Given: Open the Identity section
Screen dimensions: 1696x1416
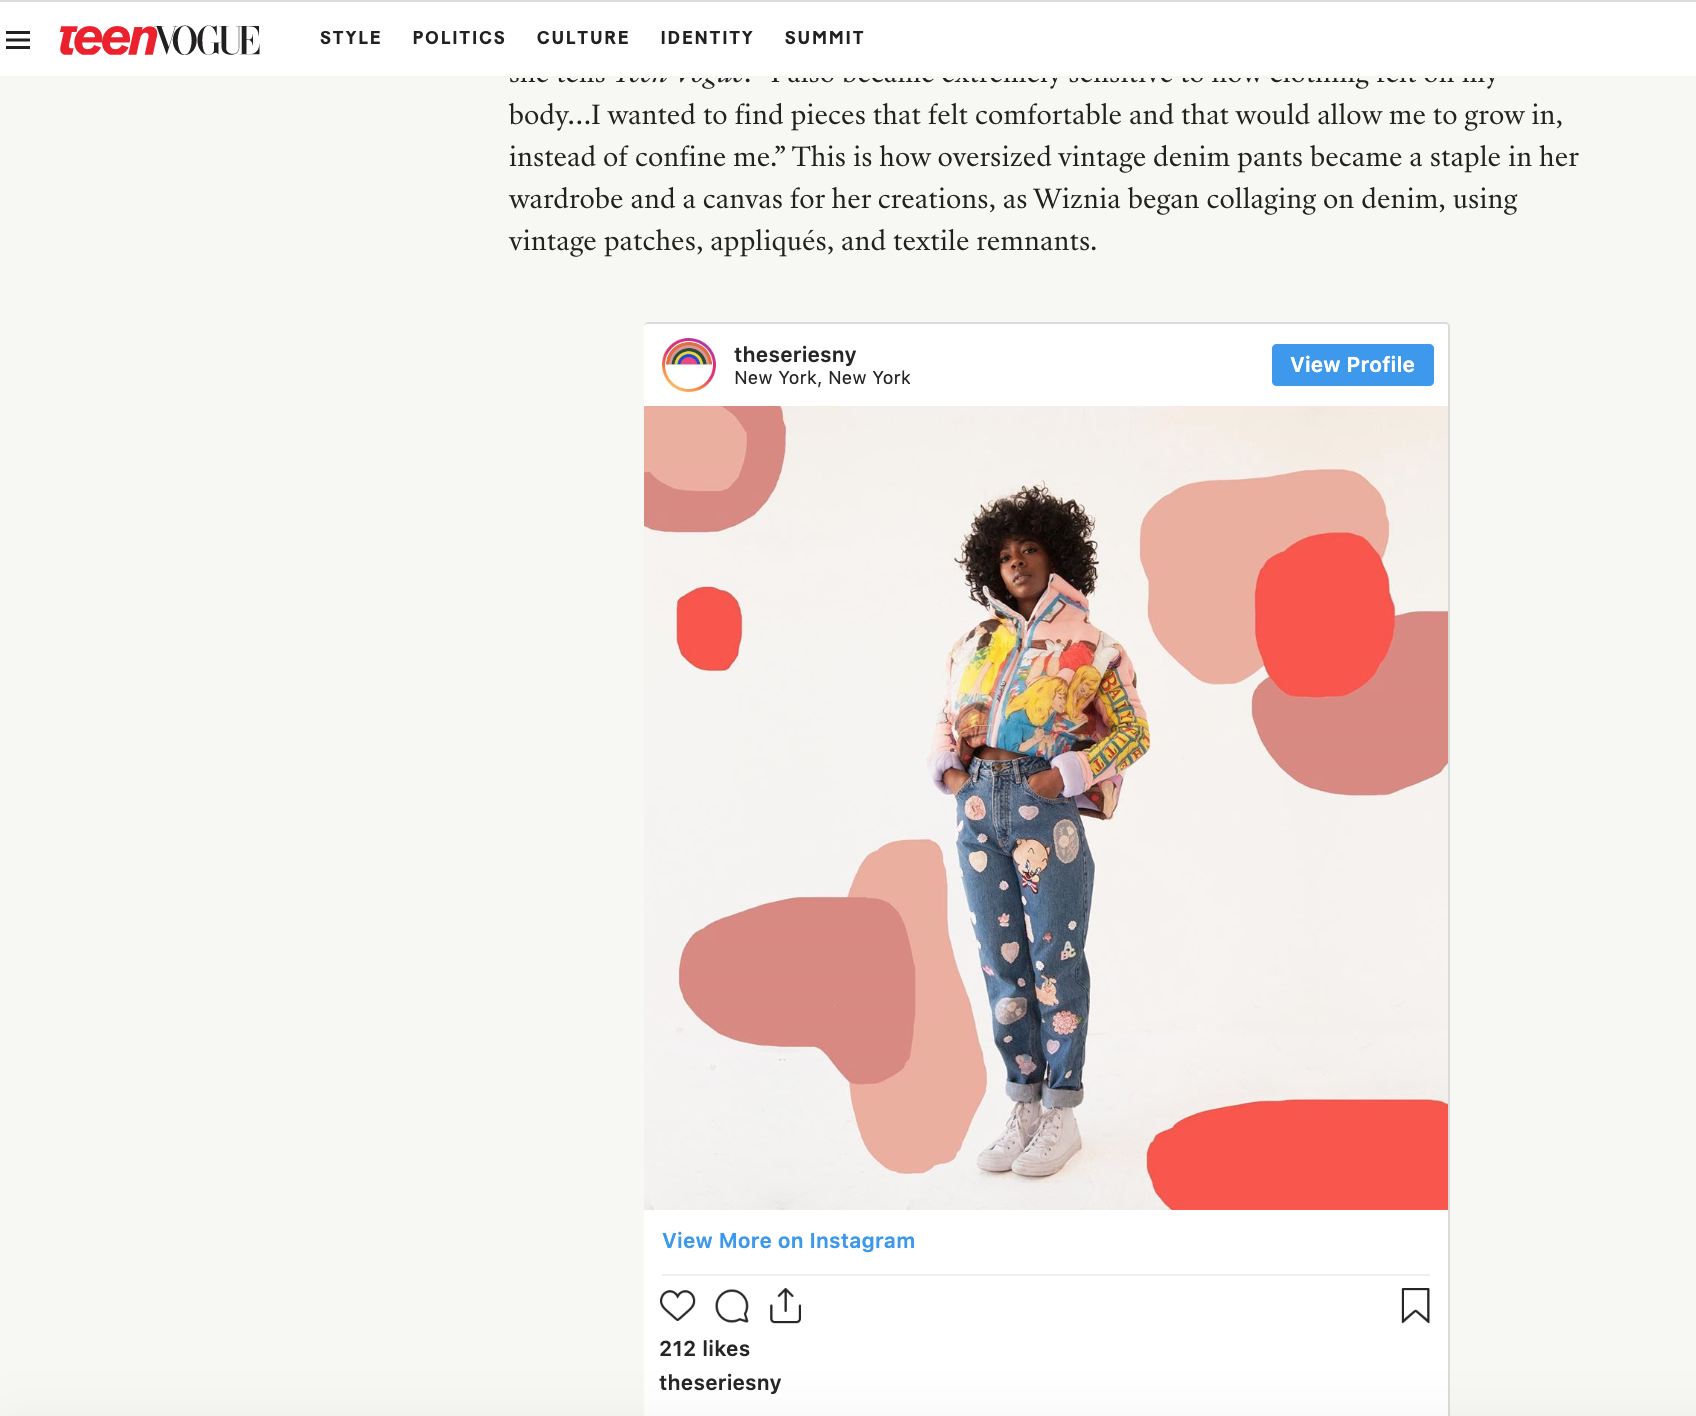Looking at the screenshot, I should point(707,38).
